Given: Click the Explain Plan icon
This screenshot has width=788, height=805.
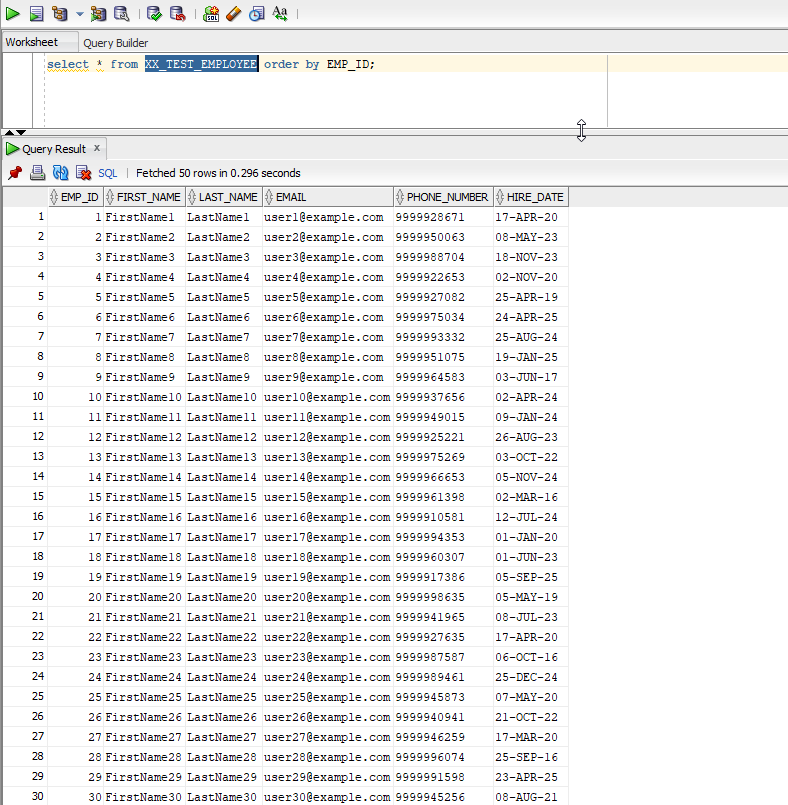Looking at the screenshot, I should pos(60,14).
